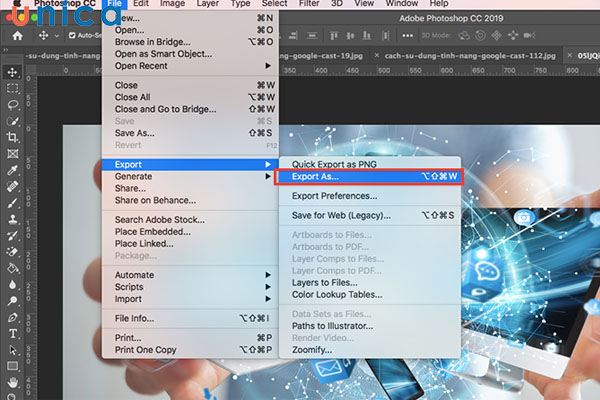Select the Eraser tool
The height and width of the screenshot is (400, 600).
(x=13, y=251)
